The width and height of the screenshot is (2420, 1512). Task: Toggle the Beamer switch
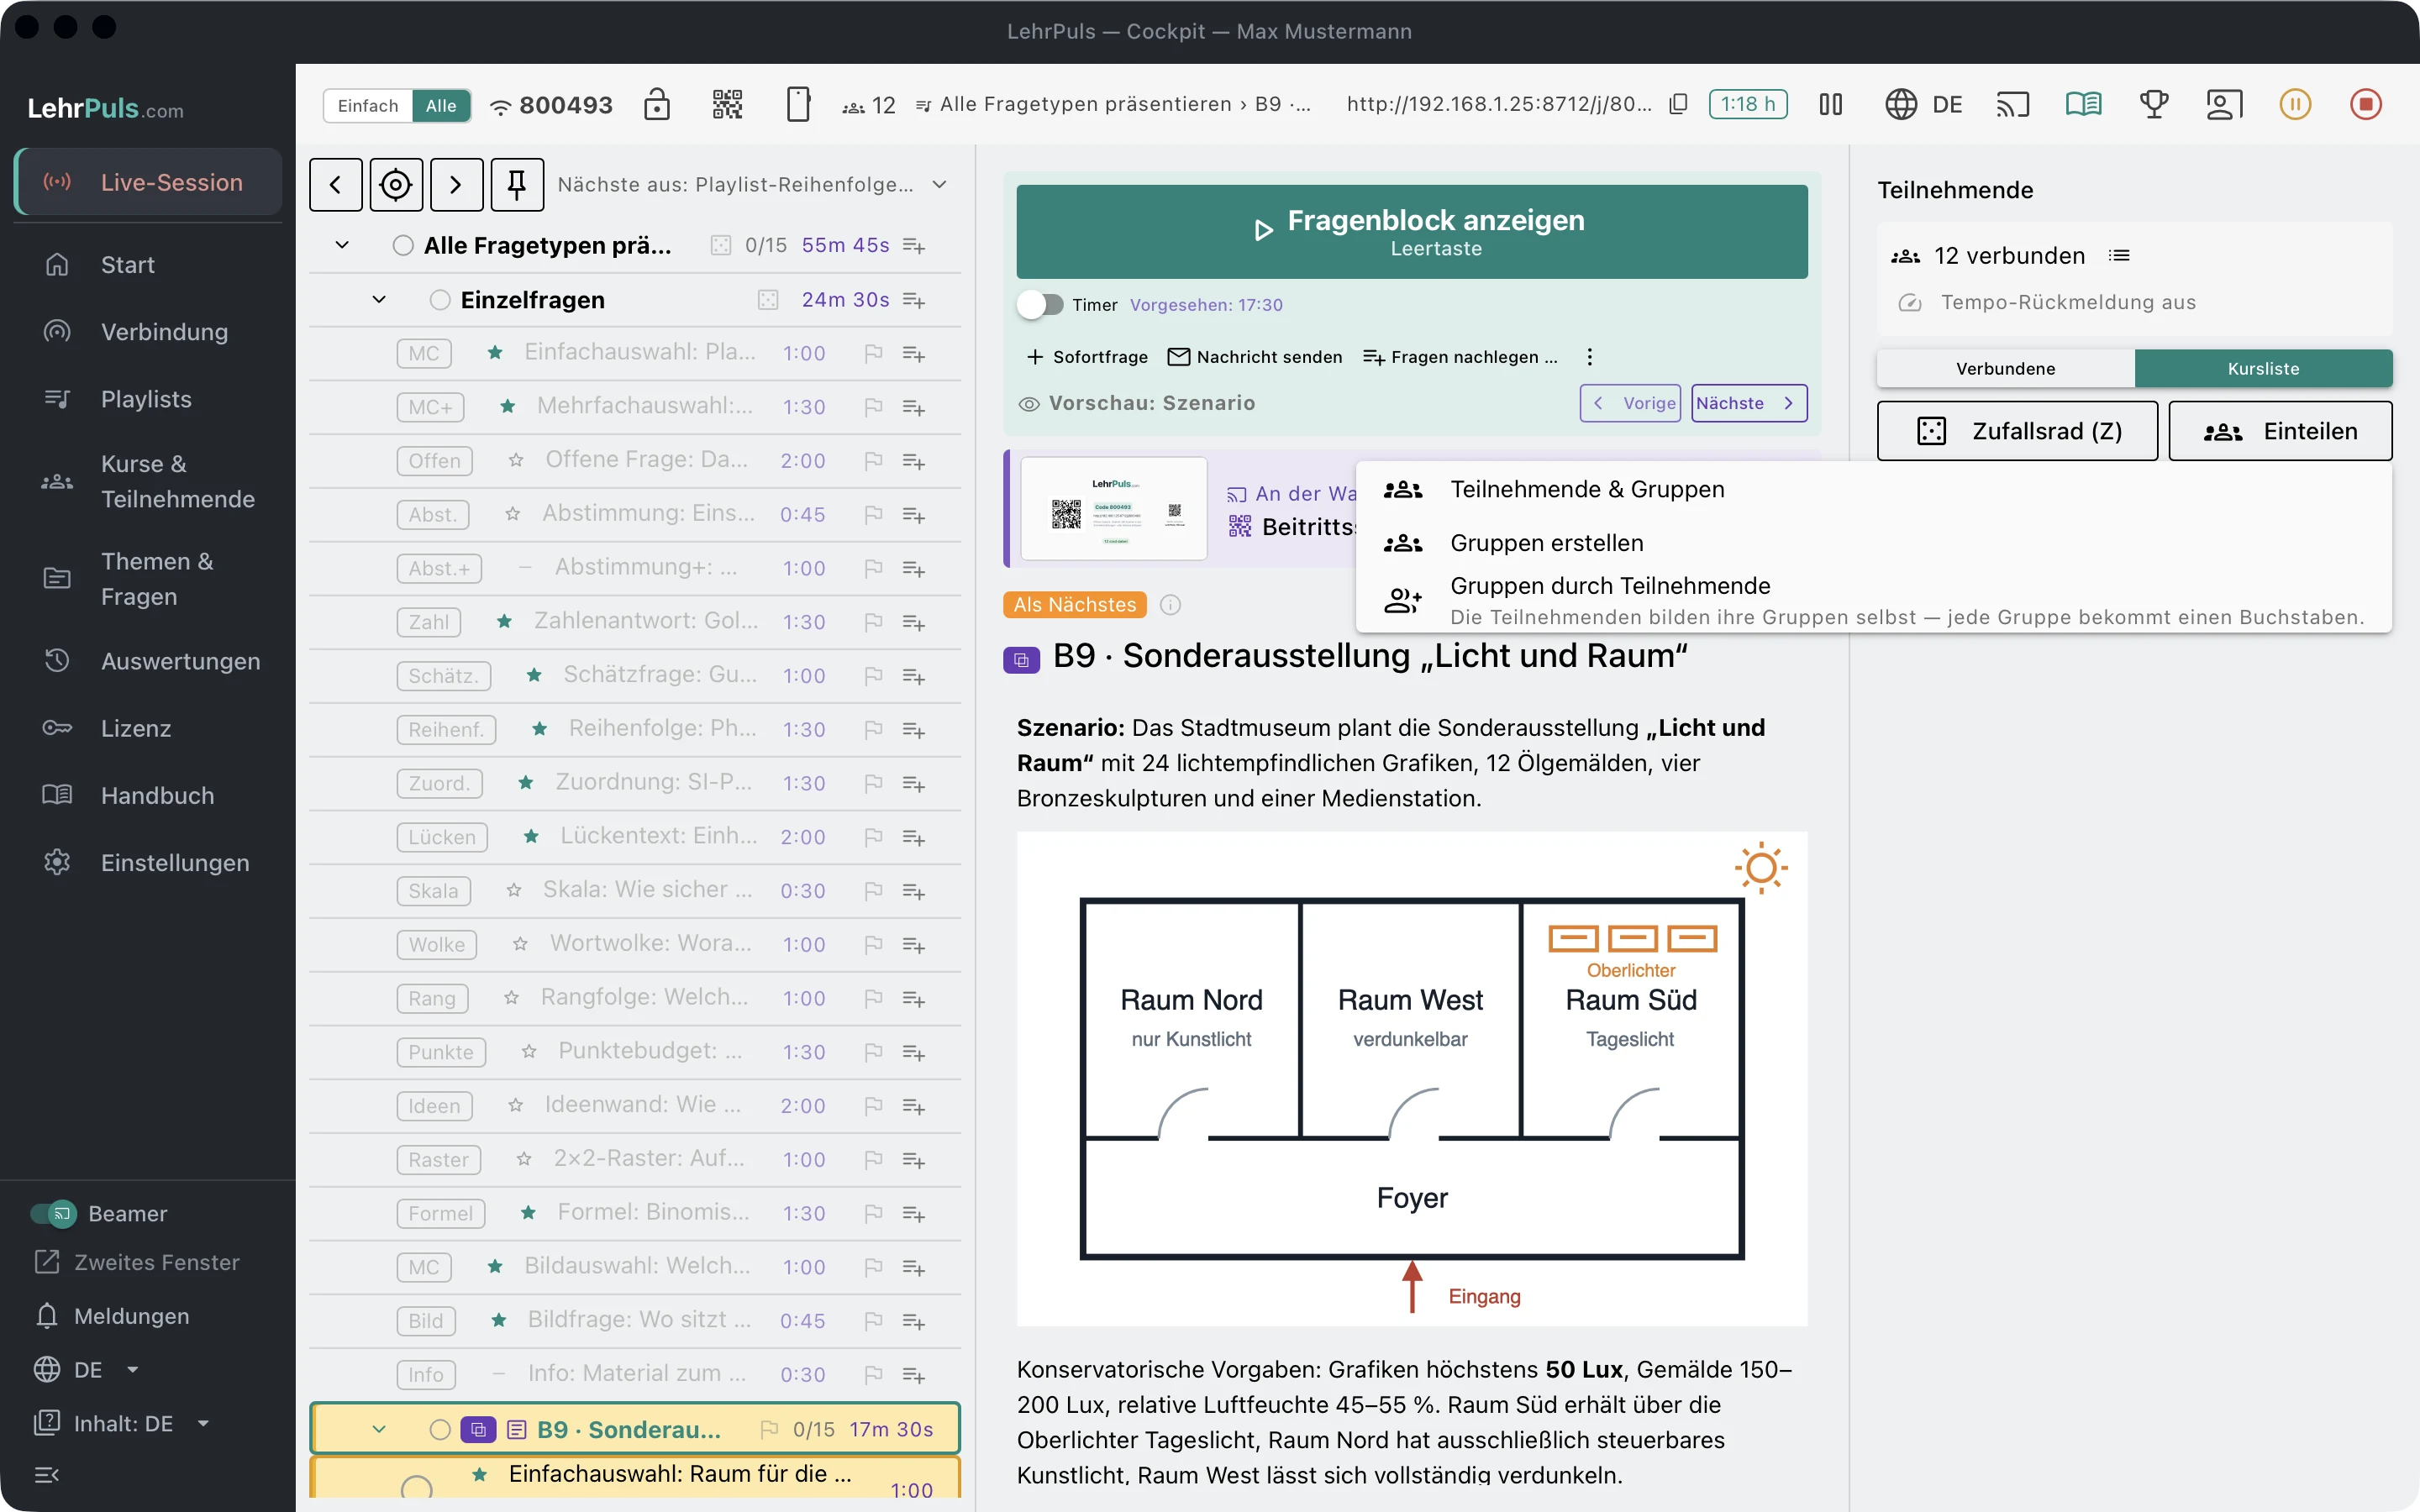click(54, 1213)
